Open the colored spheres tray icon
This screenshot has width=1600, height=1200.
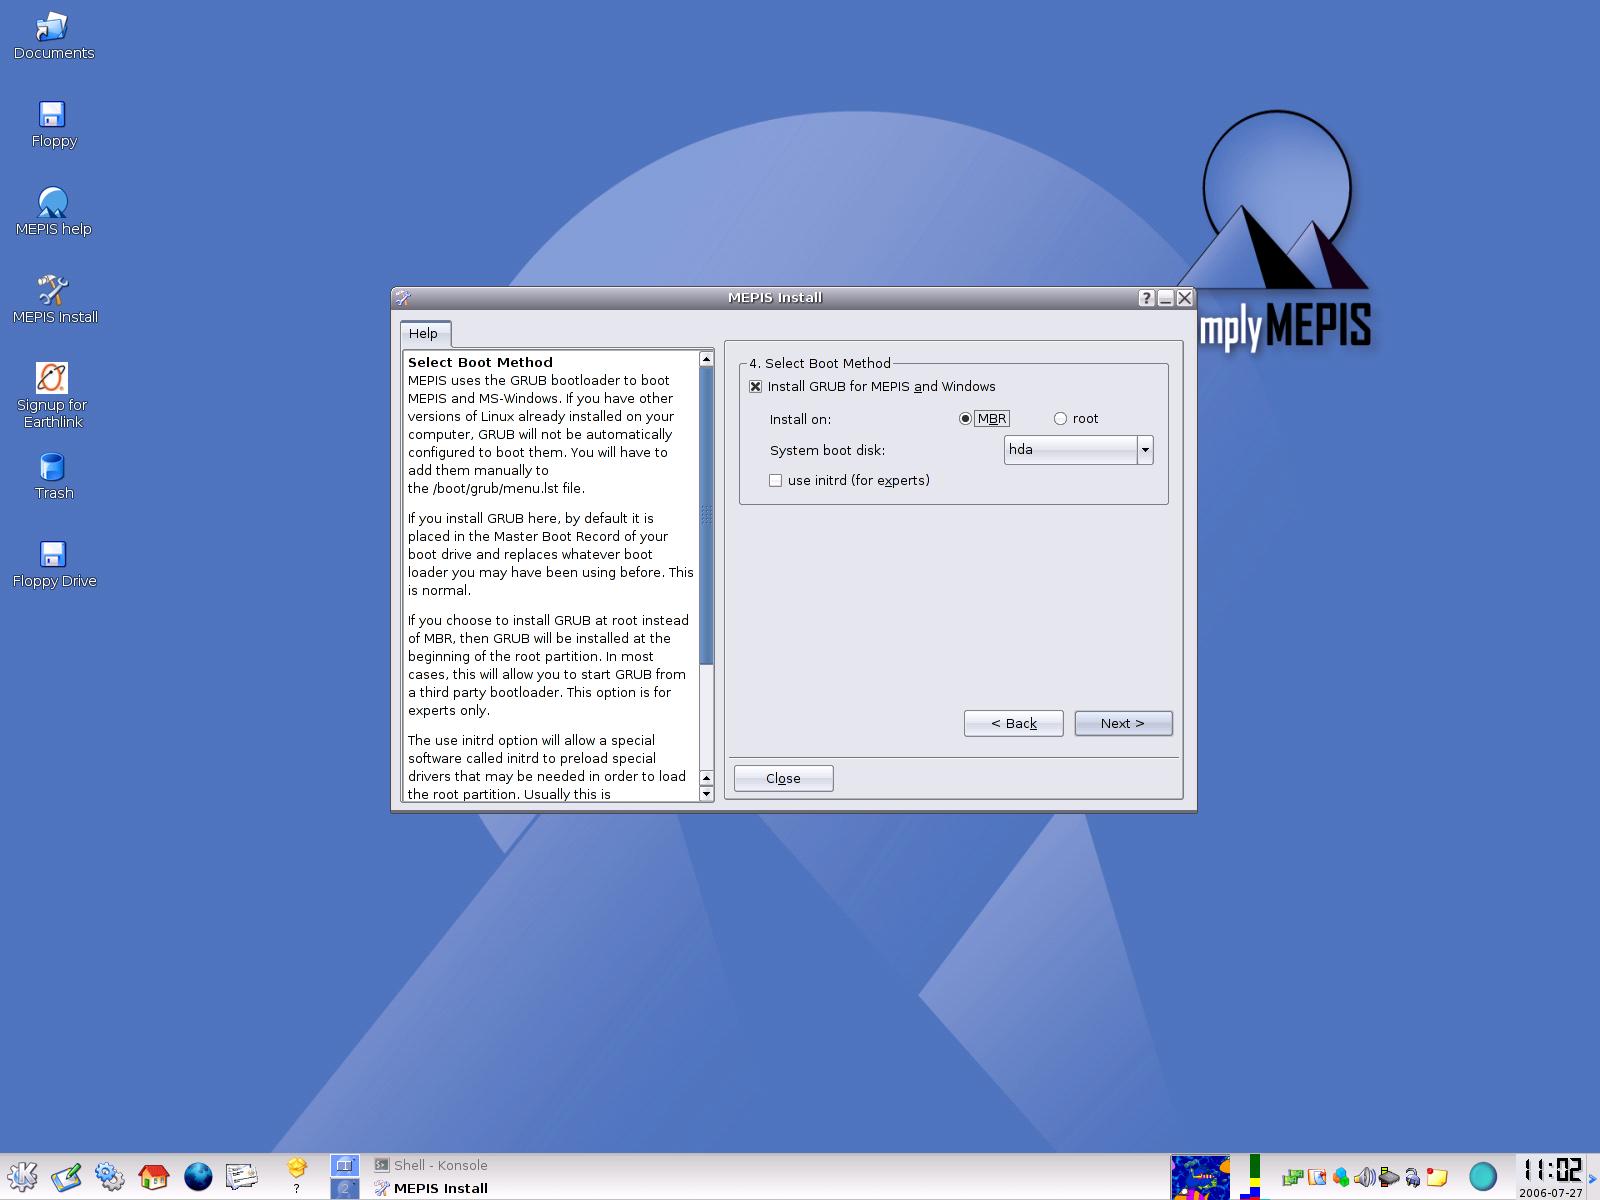(x=1340, y=1177)
